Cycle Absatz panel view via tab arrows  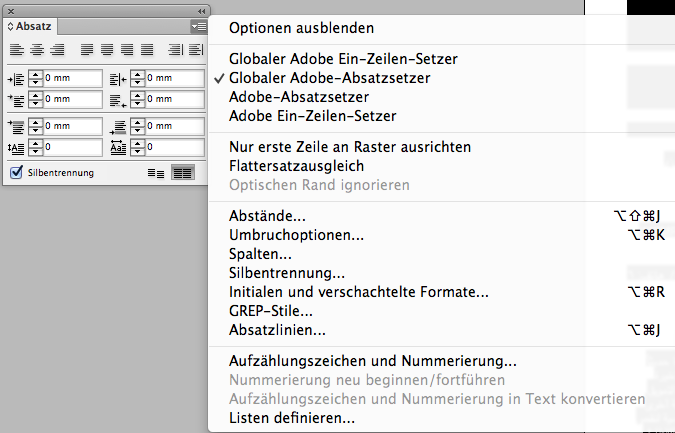[x=10, y=27]
